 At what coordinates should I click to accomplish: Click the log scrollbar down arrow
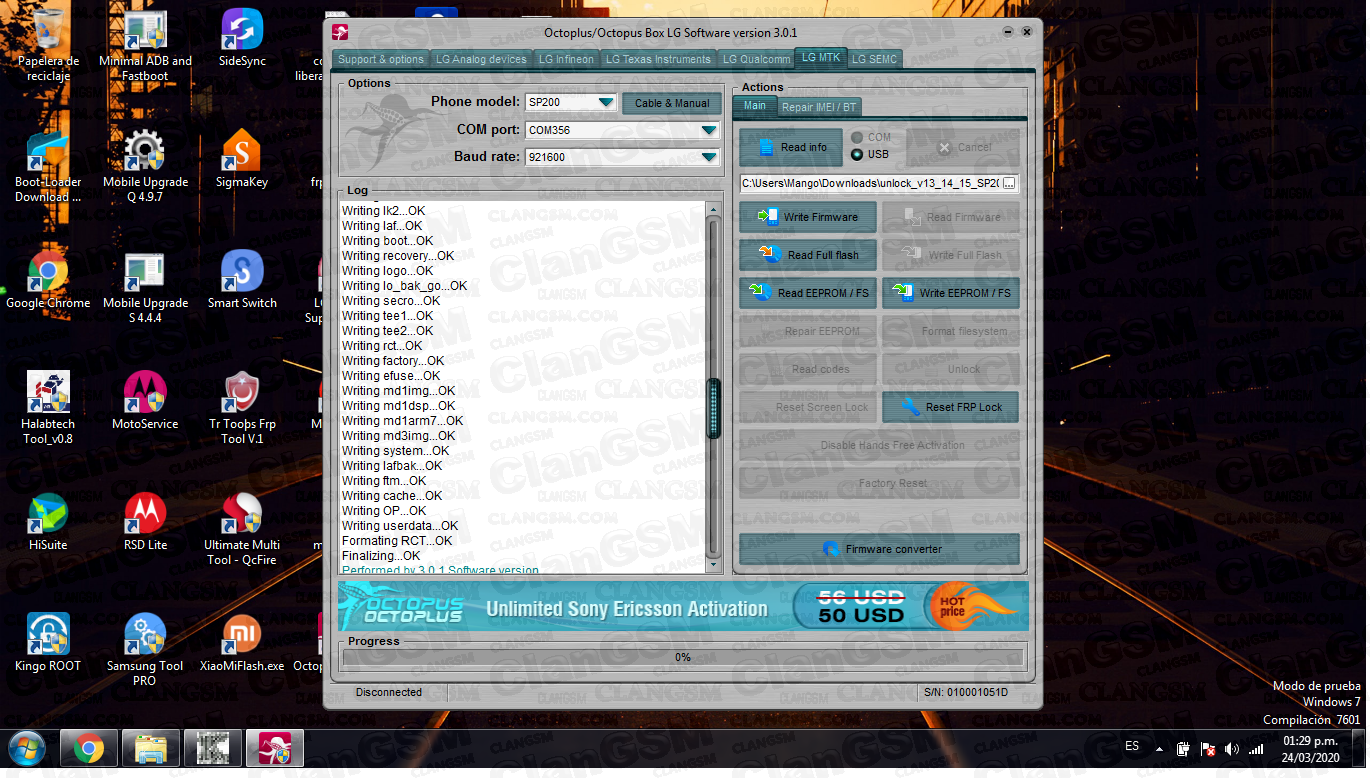(713, 565)
